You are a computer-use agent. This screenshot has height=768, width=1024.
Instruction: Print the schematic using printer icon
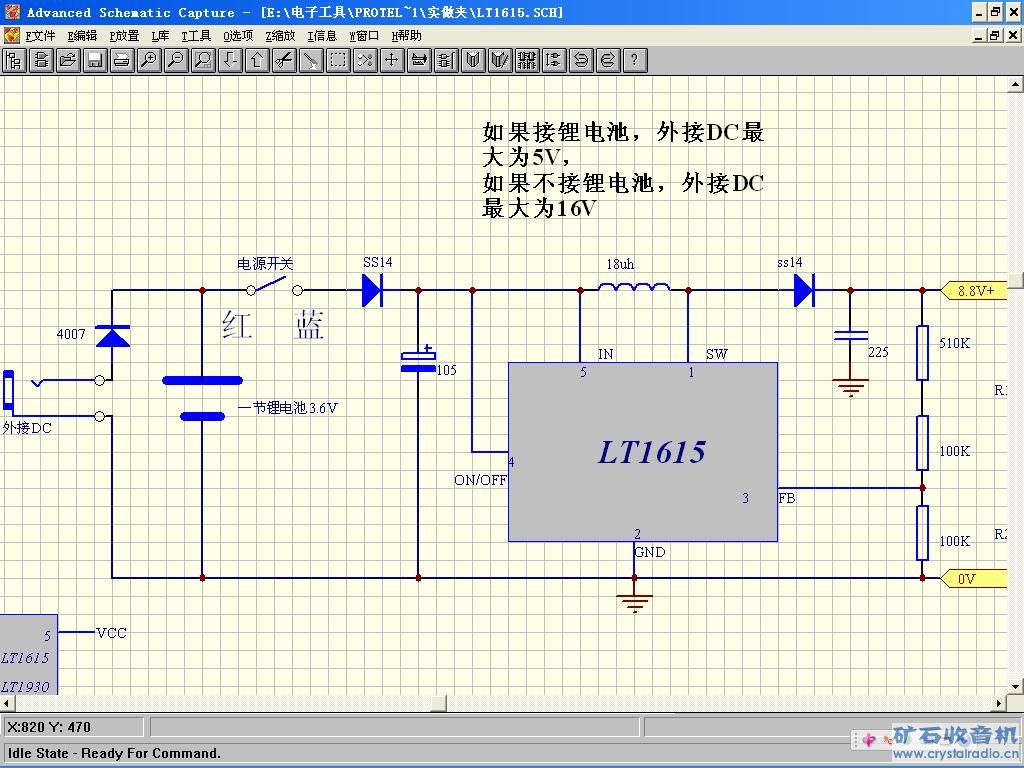pyautogui.click(x=122, y=61)
